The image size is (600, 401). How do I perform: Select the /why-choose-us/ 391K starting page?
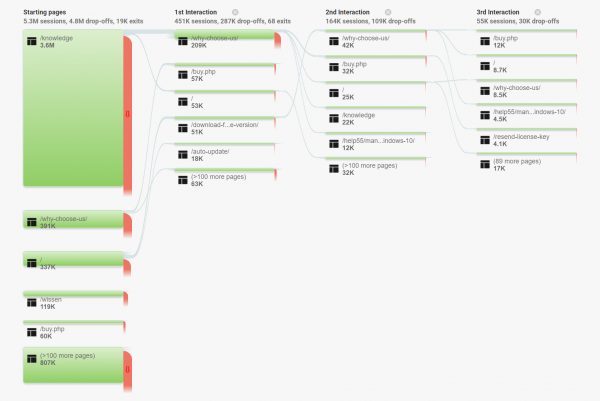[x=71, y=223]
